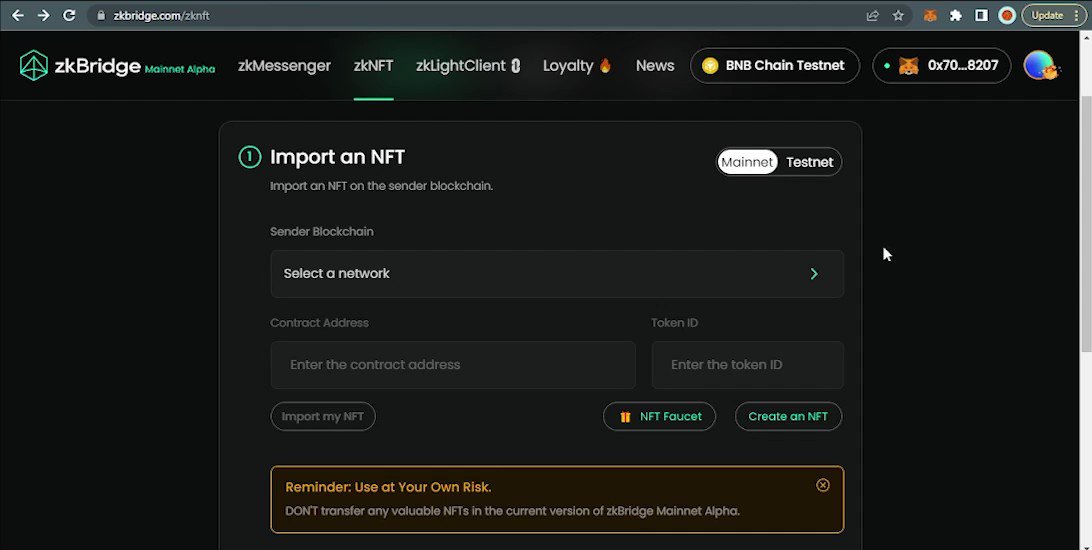Click the zkbridge.com/zknft address bar
This screenshot has width=1092, height=550.
[474, 15]
